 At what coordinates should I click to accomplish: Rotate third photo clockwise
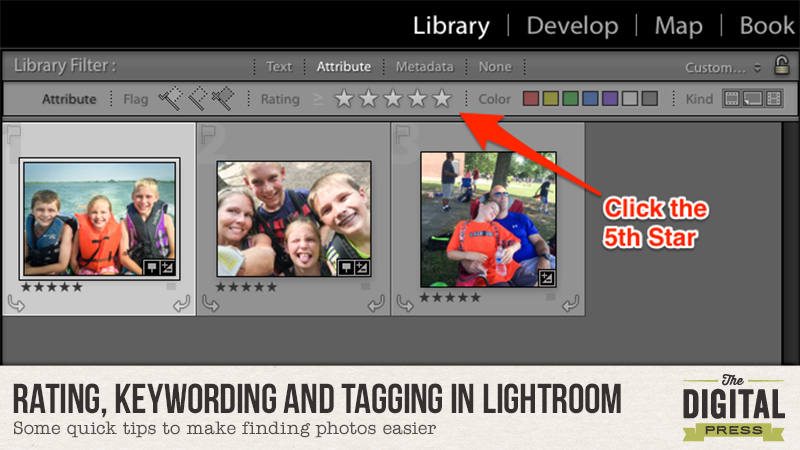tap(570, 304)
